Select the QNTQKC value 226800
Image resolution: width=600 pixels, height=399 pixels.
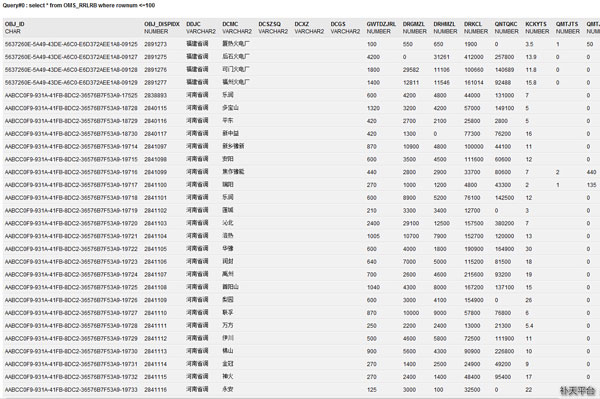pyautogui.click(x=504, y=351)
